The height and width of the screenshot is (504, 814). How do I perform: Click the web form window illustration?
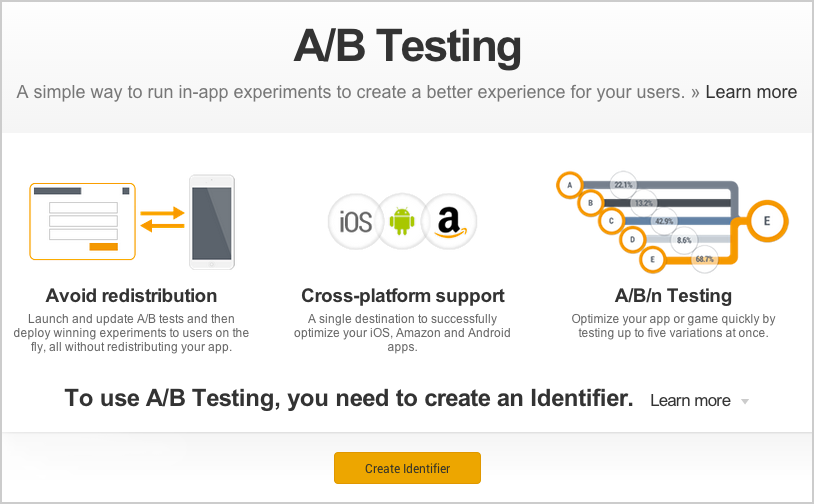point(83,221)
